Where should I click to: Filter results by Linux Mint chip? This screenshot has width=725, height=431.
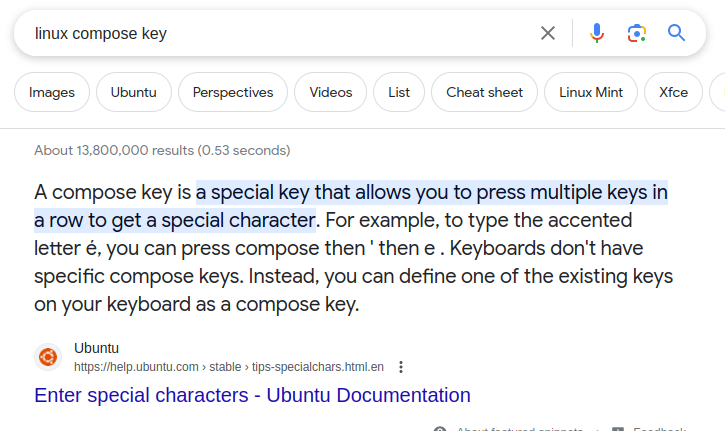click(x=591, y=92)
